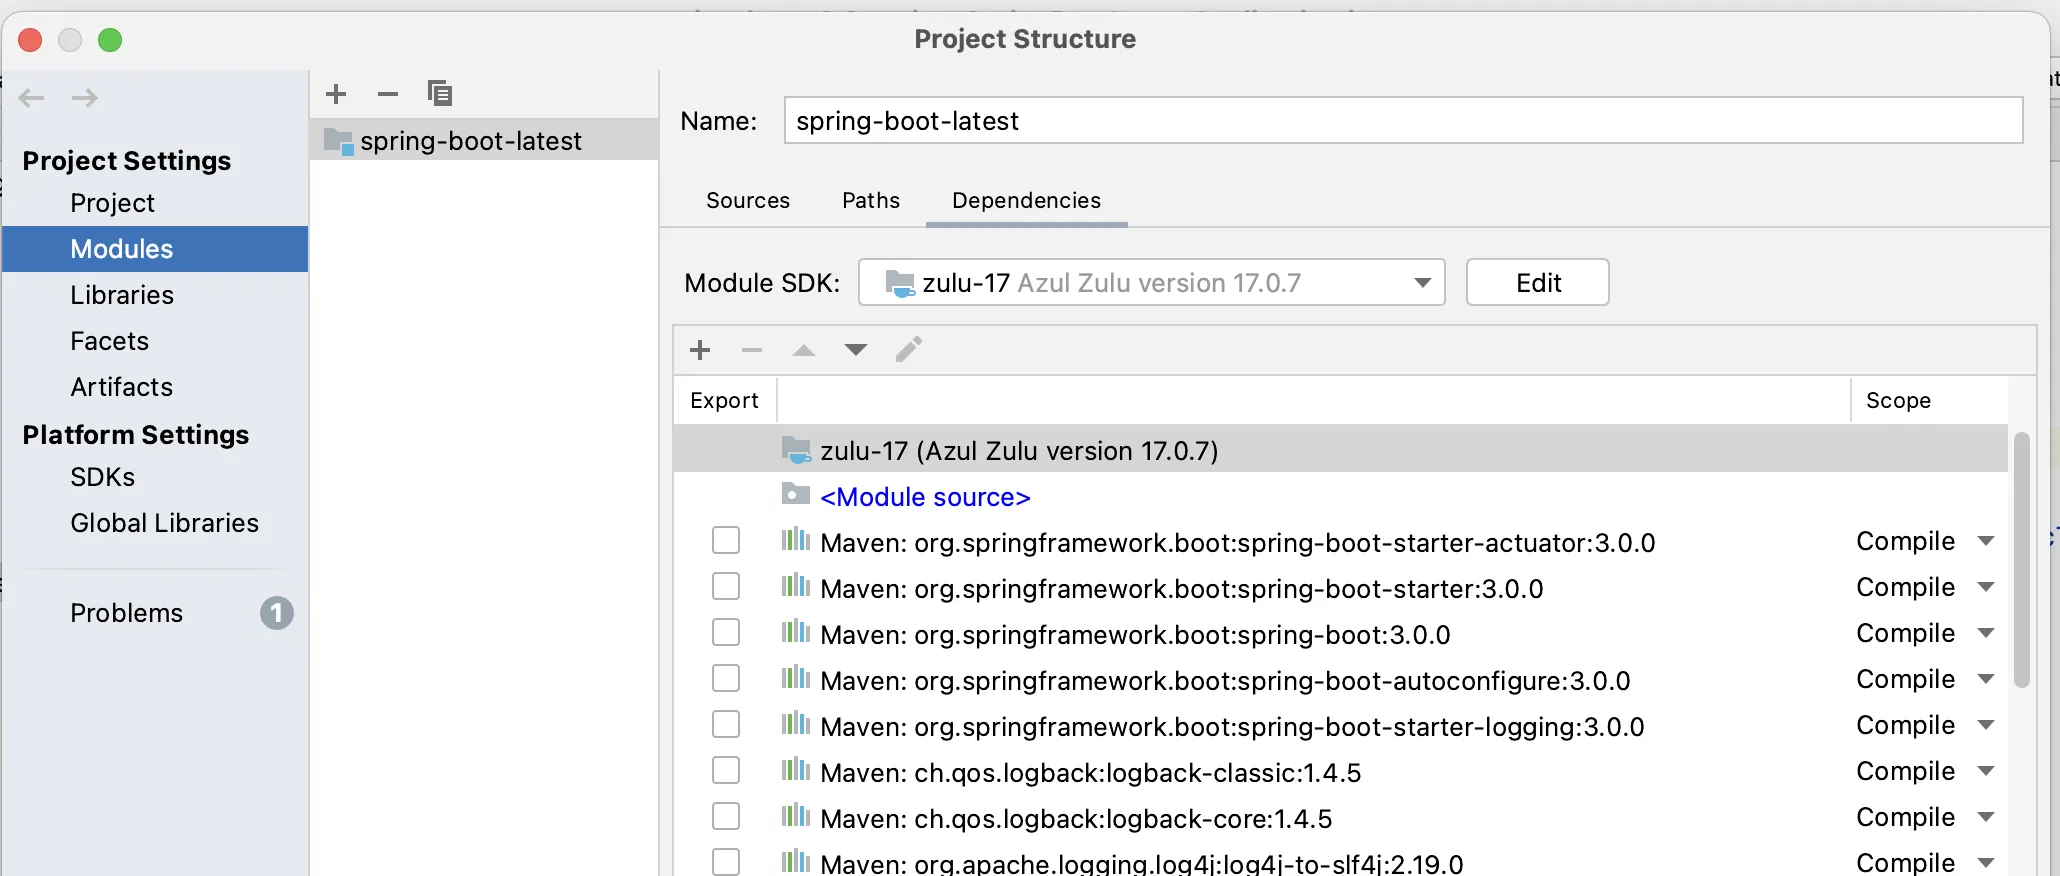This screenshot has height=876, width=2060.
Task: Open the Libraries settings section
Action: [122, 295]
